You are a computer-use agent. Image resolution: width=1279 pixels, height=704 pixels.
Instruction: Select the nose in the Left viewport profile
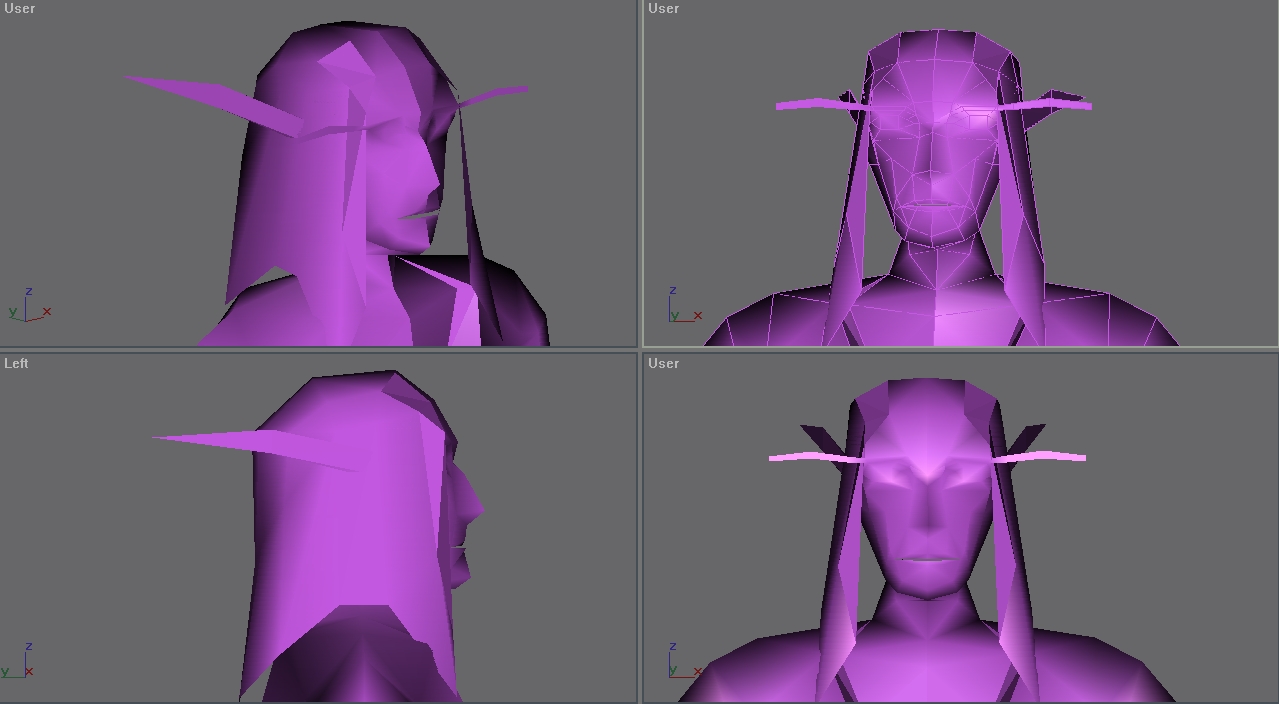[474, 504]
